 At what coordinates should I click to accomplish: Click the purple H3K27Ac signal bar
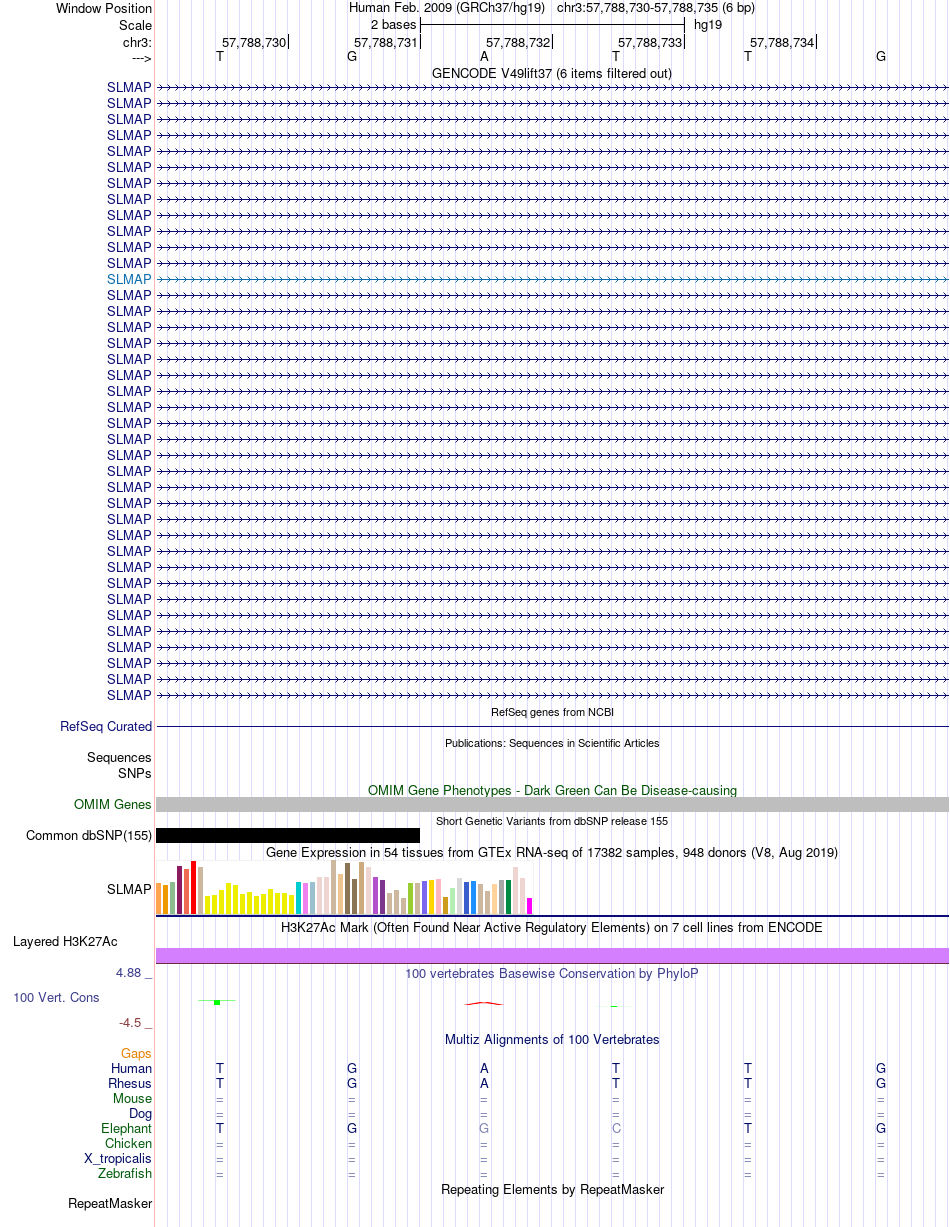tap(552, 955)
